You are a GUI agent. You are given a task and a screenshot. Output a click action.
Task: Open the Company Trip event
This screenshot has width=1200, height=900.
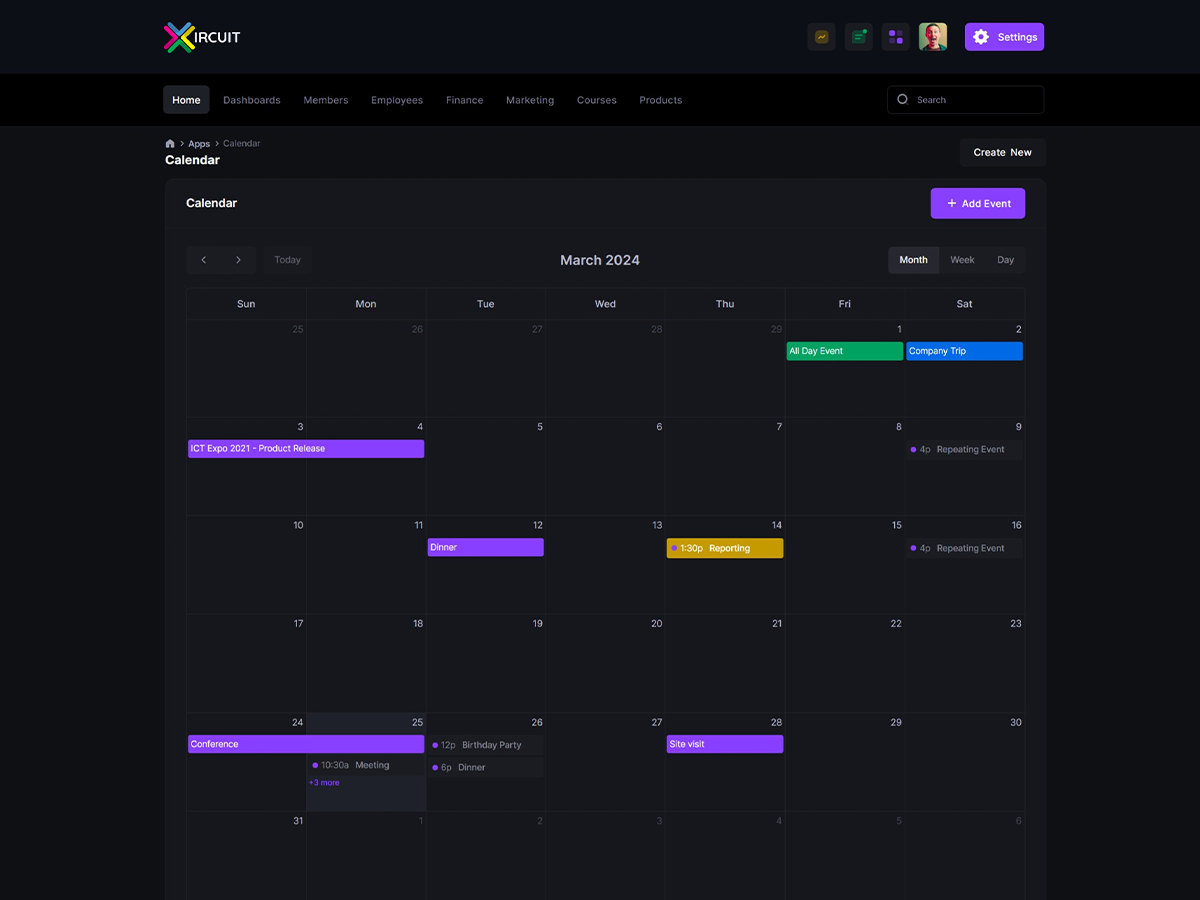[965, 351]
